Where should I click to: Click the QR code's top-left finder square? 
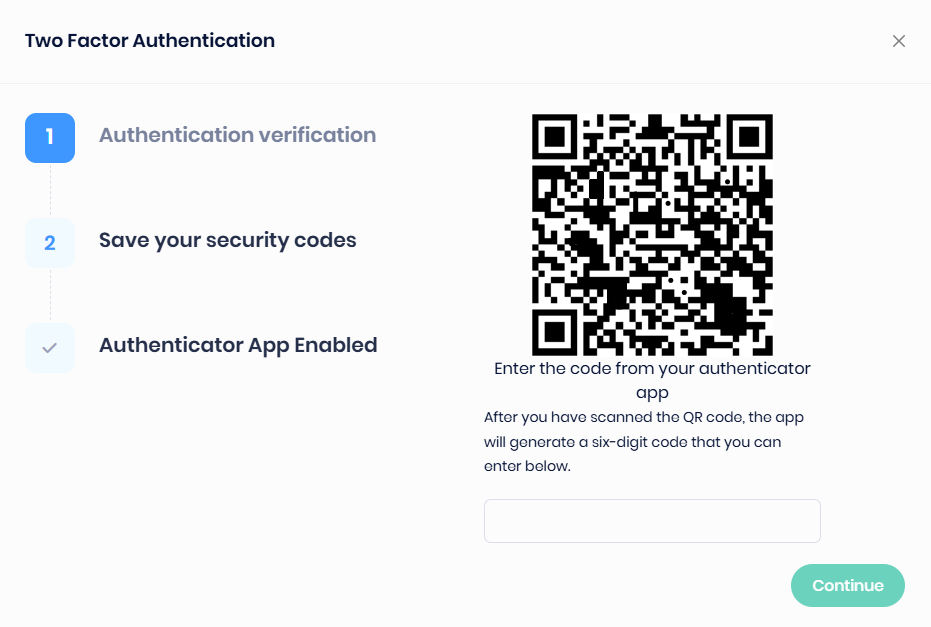tap(556, 138)
